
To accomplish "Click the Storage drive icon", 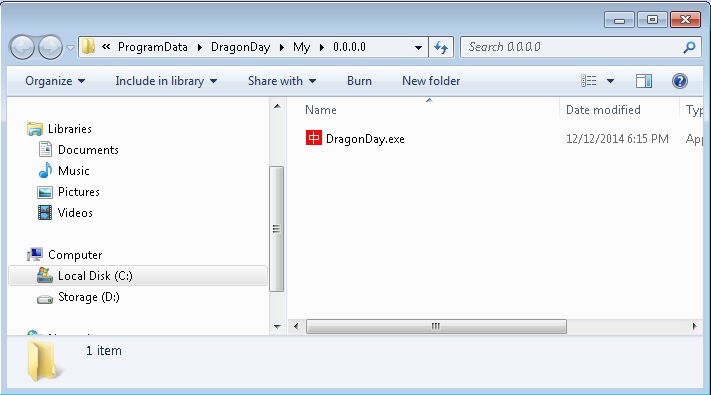I will coord(45,299).
